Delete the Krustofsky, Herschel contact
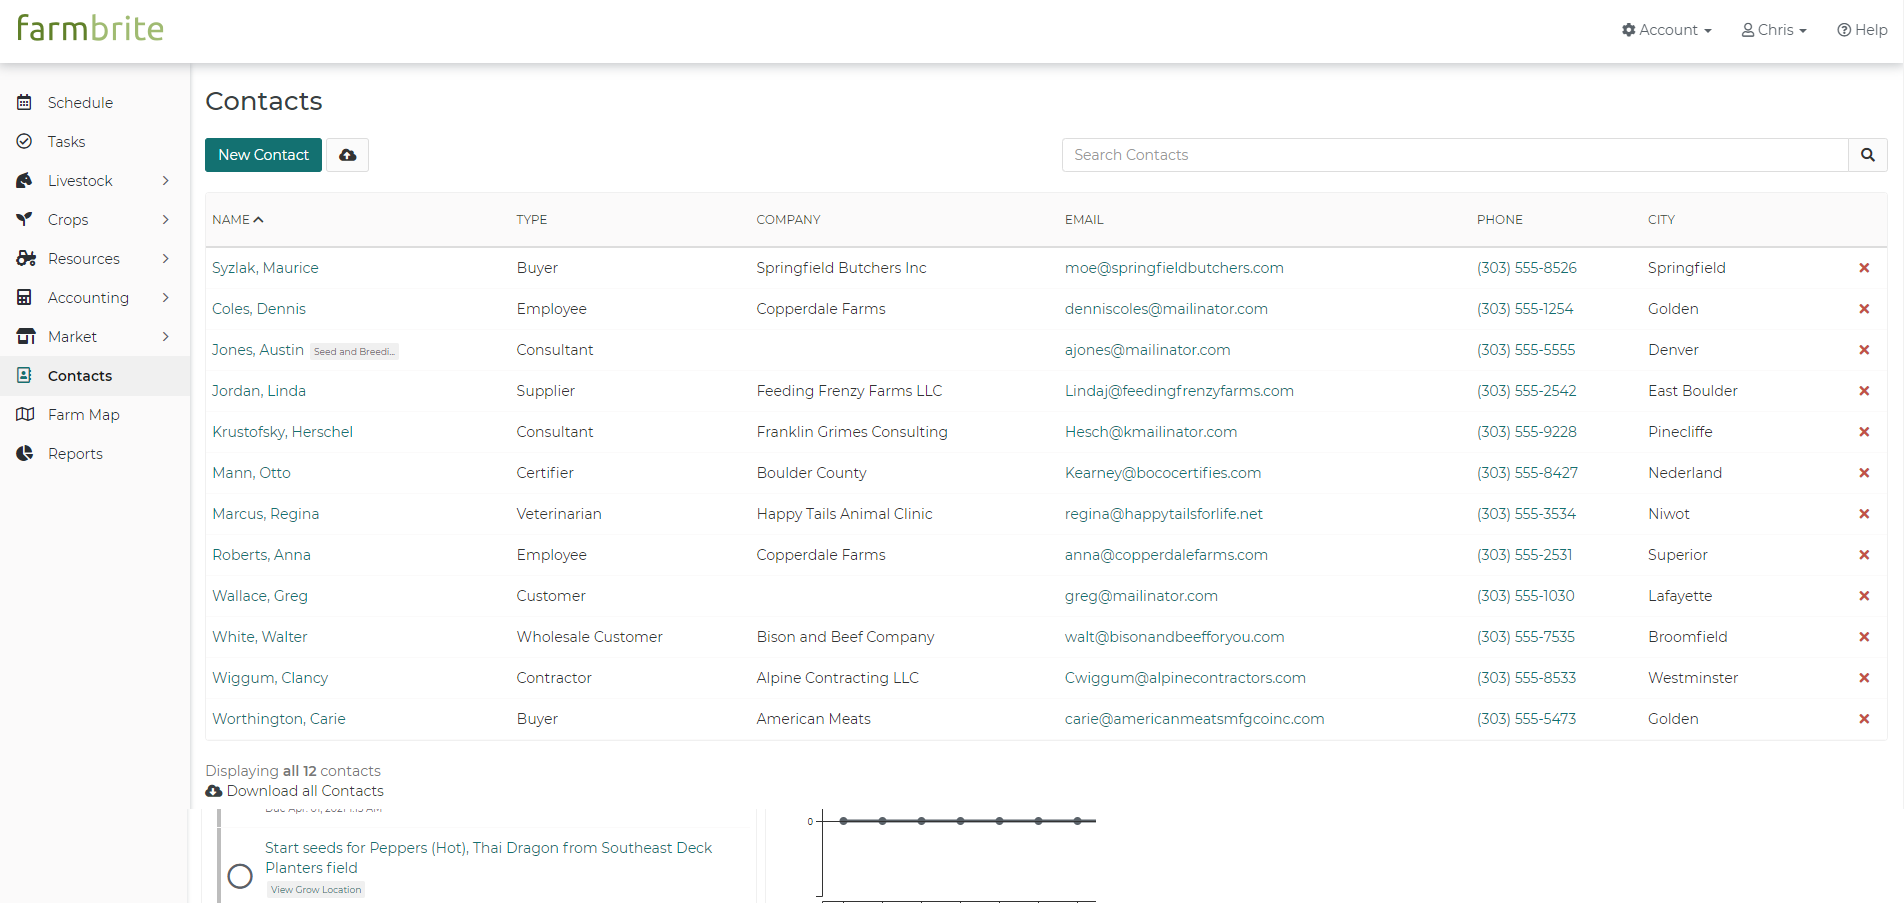 (1864, 432)
